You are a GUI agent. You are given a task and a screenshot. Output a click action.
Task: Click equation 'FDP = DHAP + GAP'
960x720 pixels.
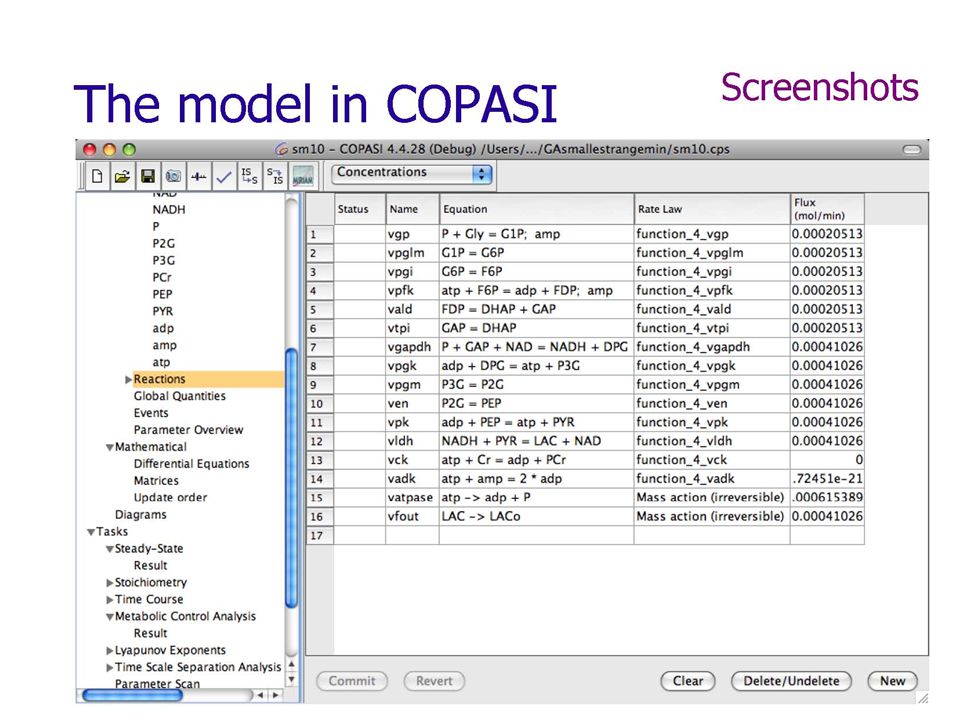pos(536,309)
